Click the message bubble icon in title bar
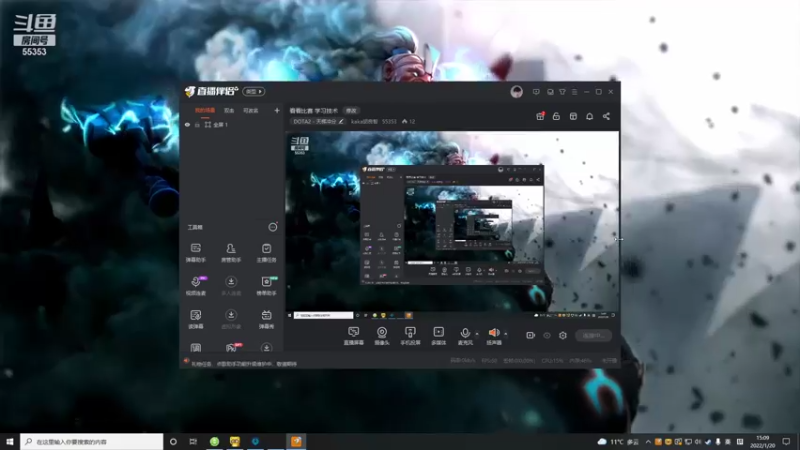Viewport: 800px width, 450px height. [x=536, y=92]
